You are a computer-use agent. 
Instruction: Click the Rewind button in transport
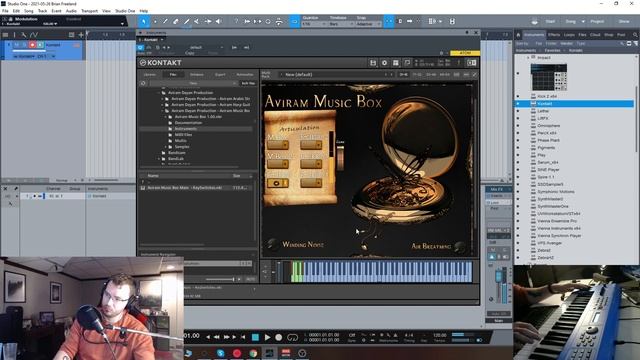coord(217,338)
